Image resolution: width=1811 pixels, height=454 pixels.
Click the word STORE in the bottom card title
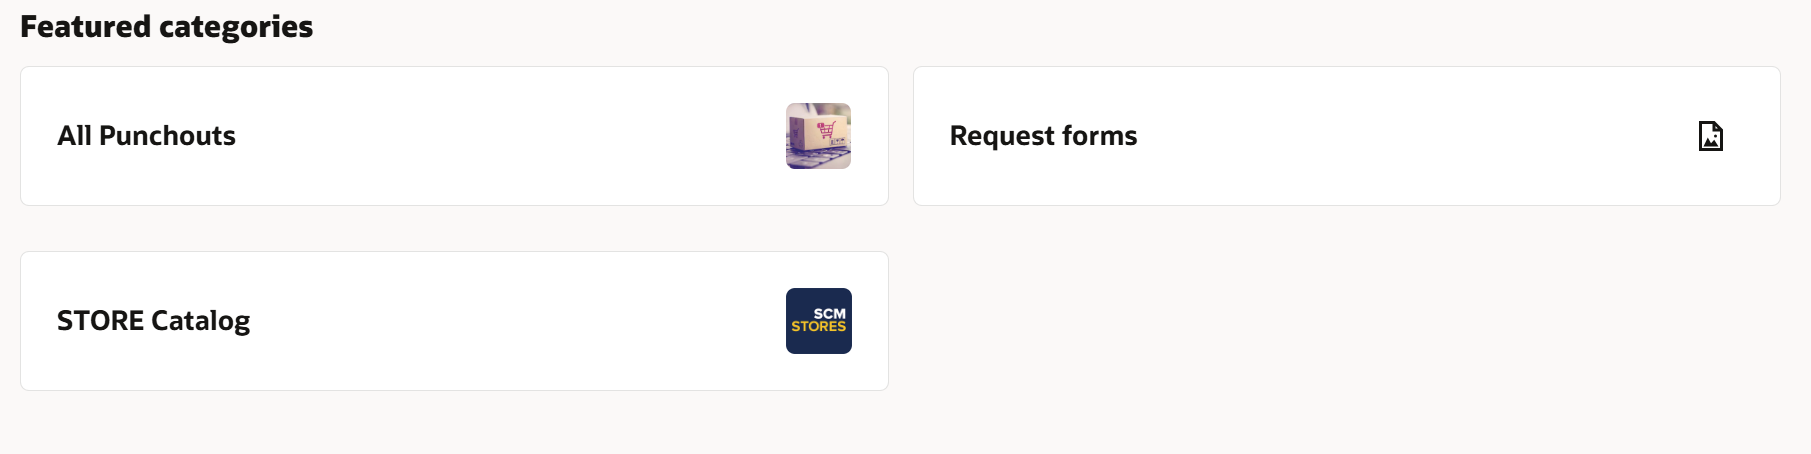pyautogui.click(x=101, y=321)
